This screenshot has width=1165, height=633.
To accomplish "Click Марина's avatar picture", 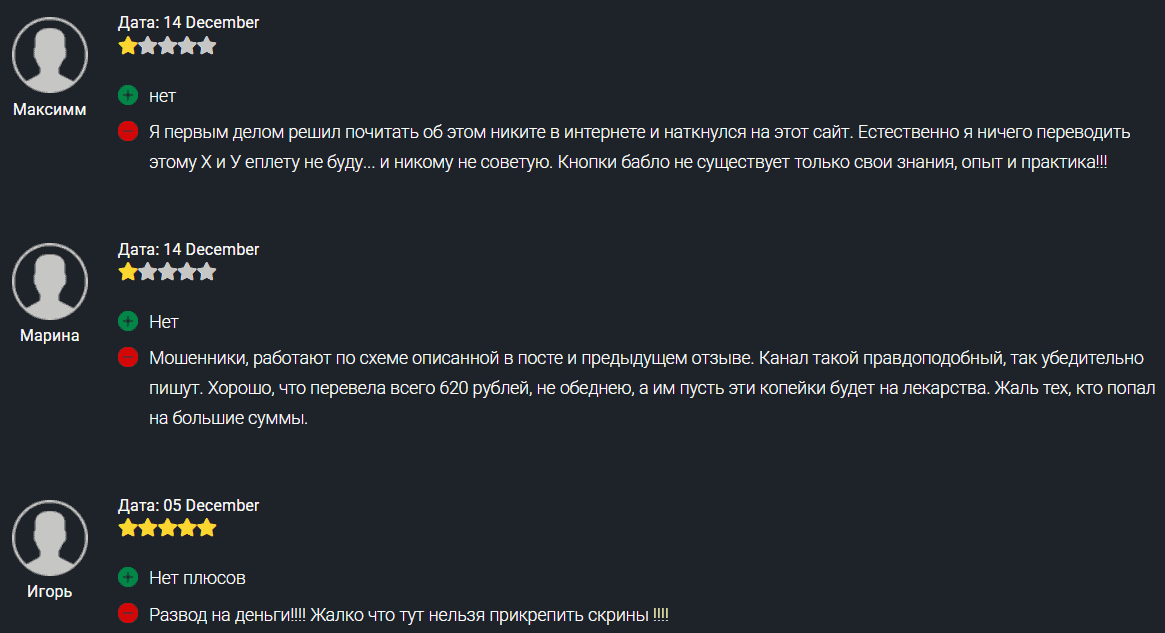I will coord(50,282).
